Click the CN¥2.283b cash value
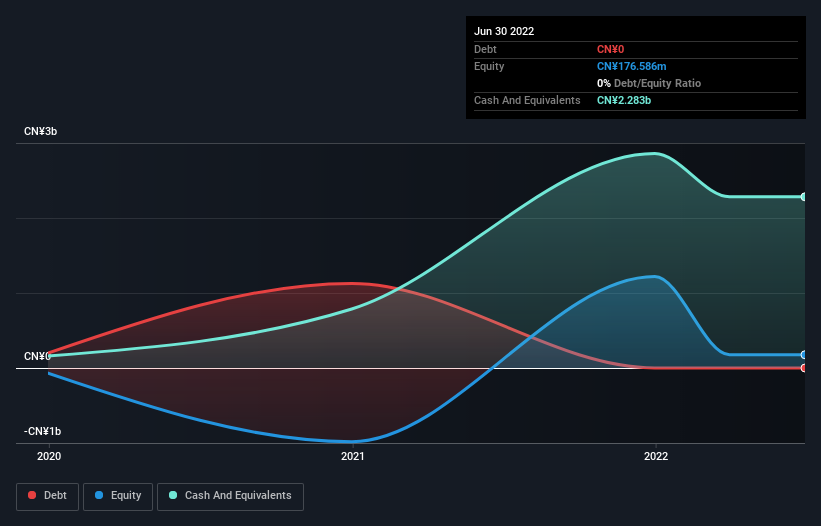 624,100
